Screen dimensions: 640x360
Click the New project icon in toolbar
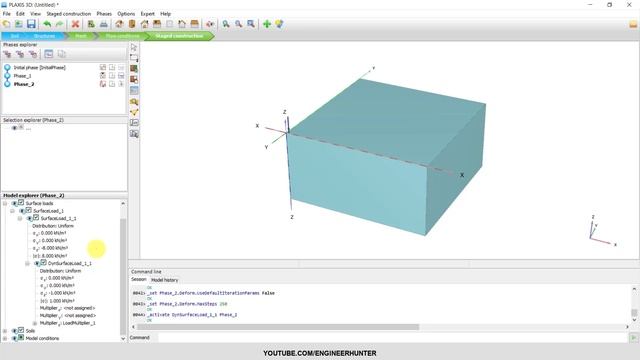coord(7,24)
